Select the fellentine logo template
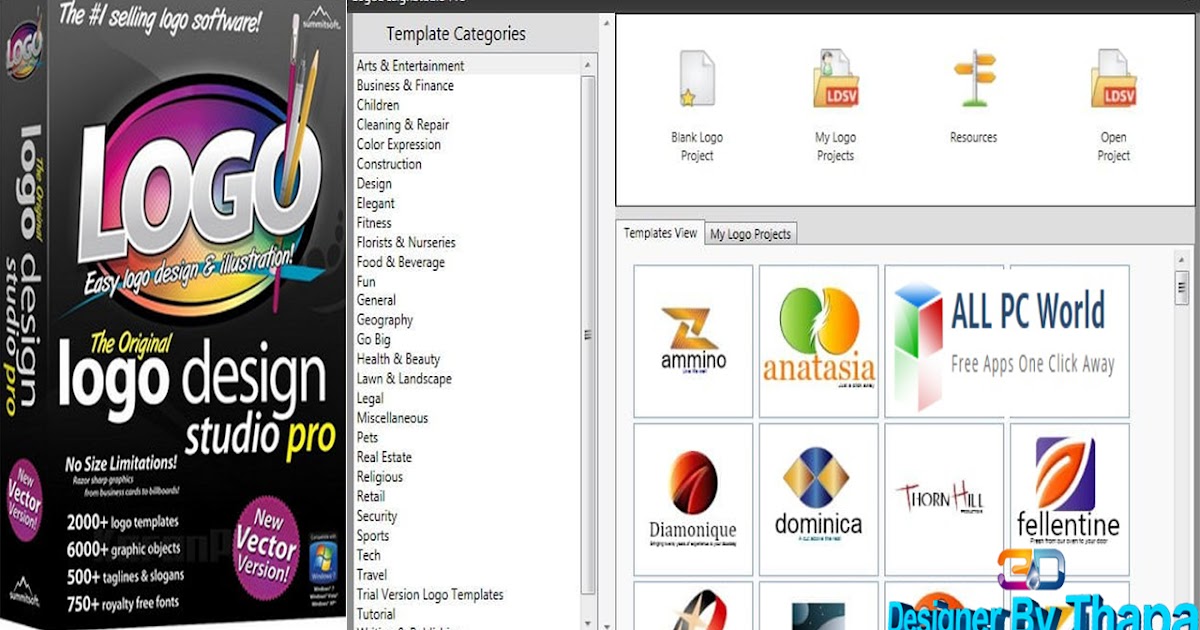Screen dimensions: 1200x630 point(1069,498)
